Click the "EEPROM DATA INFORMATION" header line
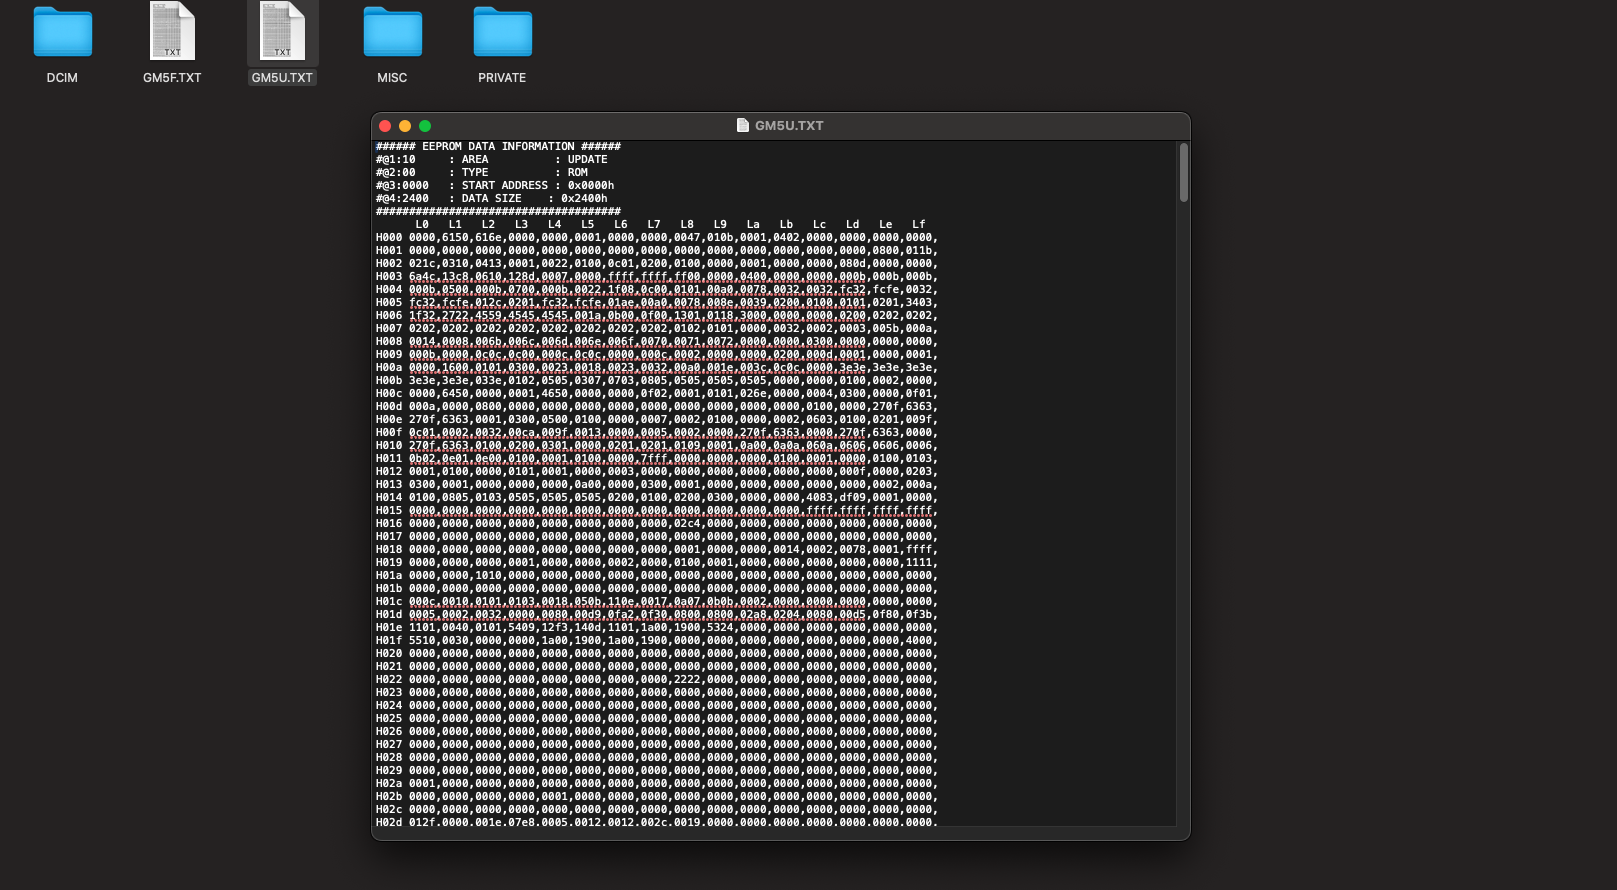 (x=498, y=146)
